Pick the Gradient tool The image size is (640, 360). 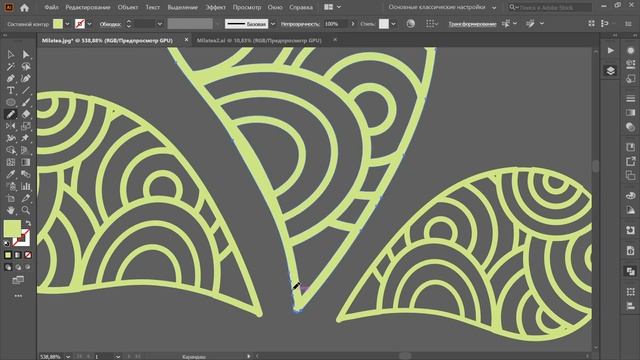26,162
